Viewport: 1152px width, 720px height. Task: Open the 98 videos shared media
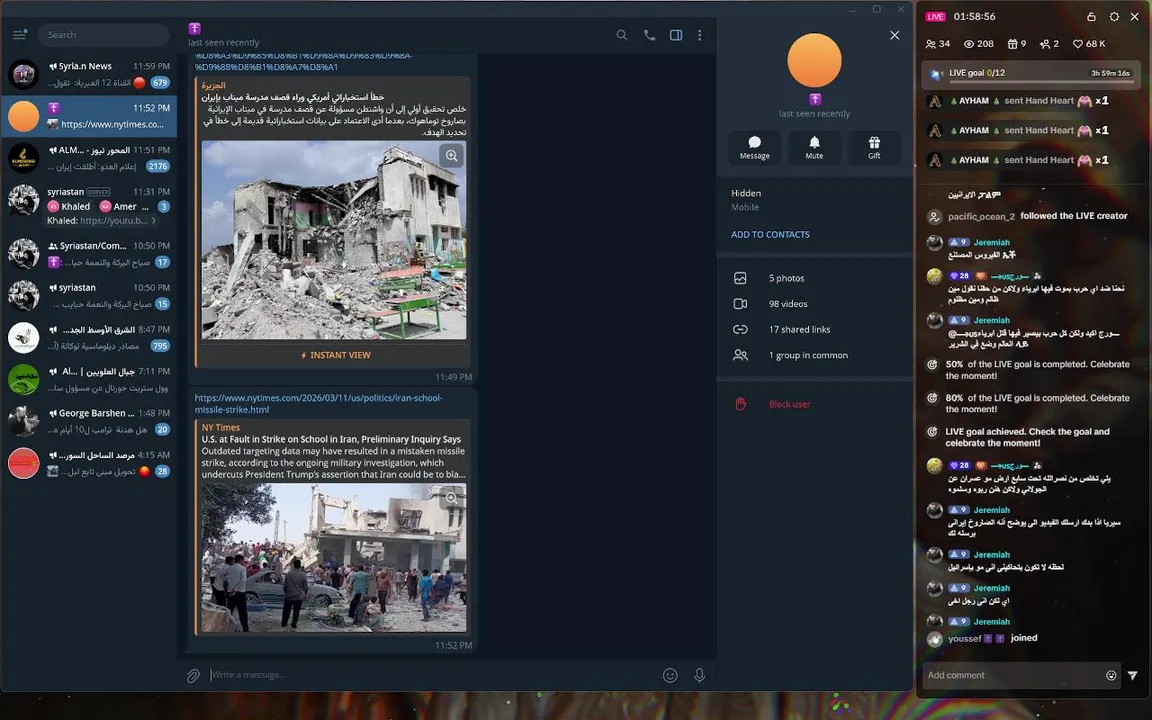(x=815, y=303)
